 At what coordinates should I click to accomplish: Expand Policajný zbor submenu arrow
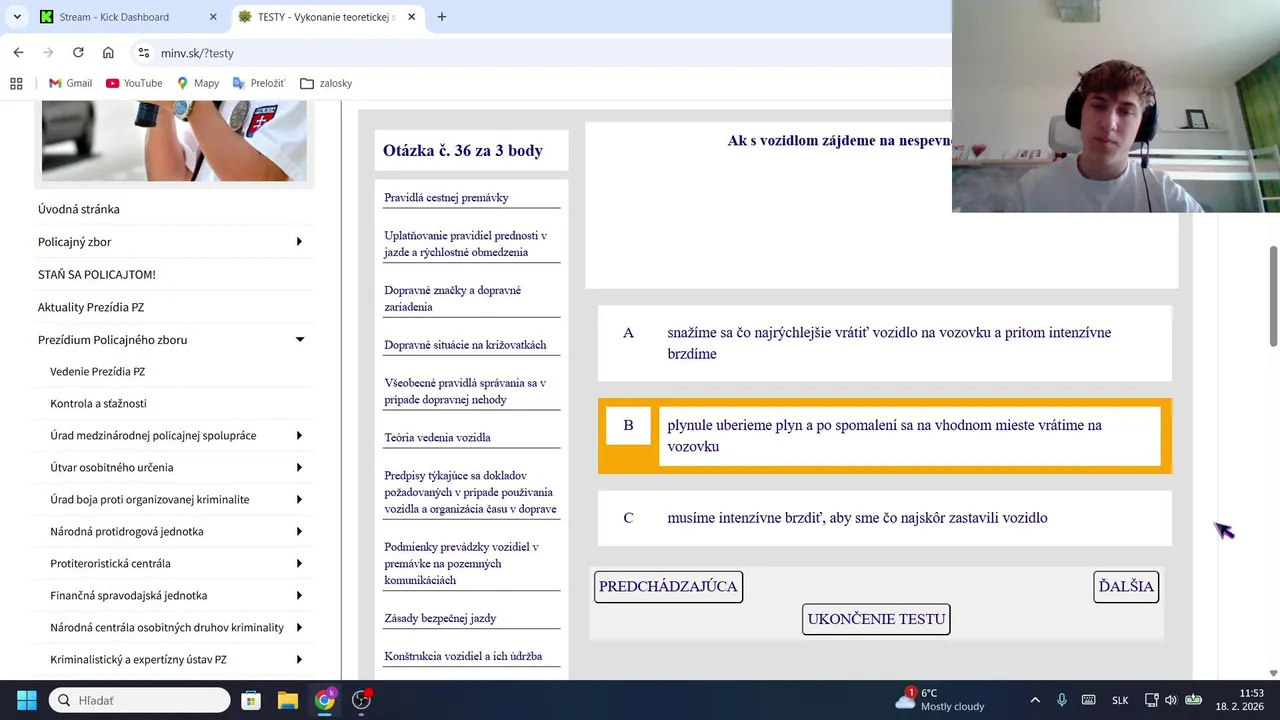299,242
